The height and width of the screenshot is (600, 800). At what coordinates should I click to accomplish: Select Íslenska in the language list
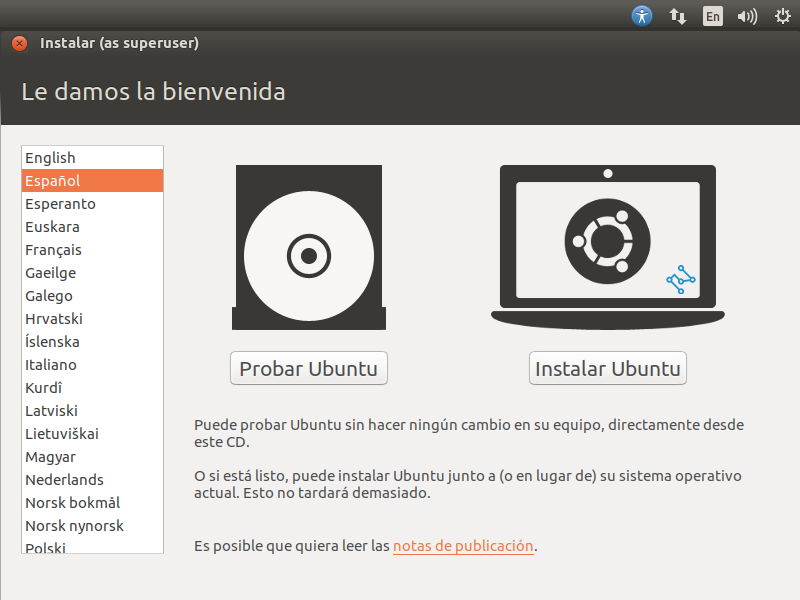click(92, 341)
